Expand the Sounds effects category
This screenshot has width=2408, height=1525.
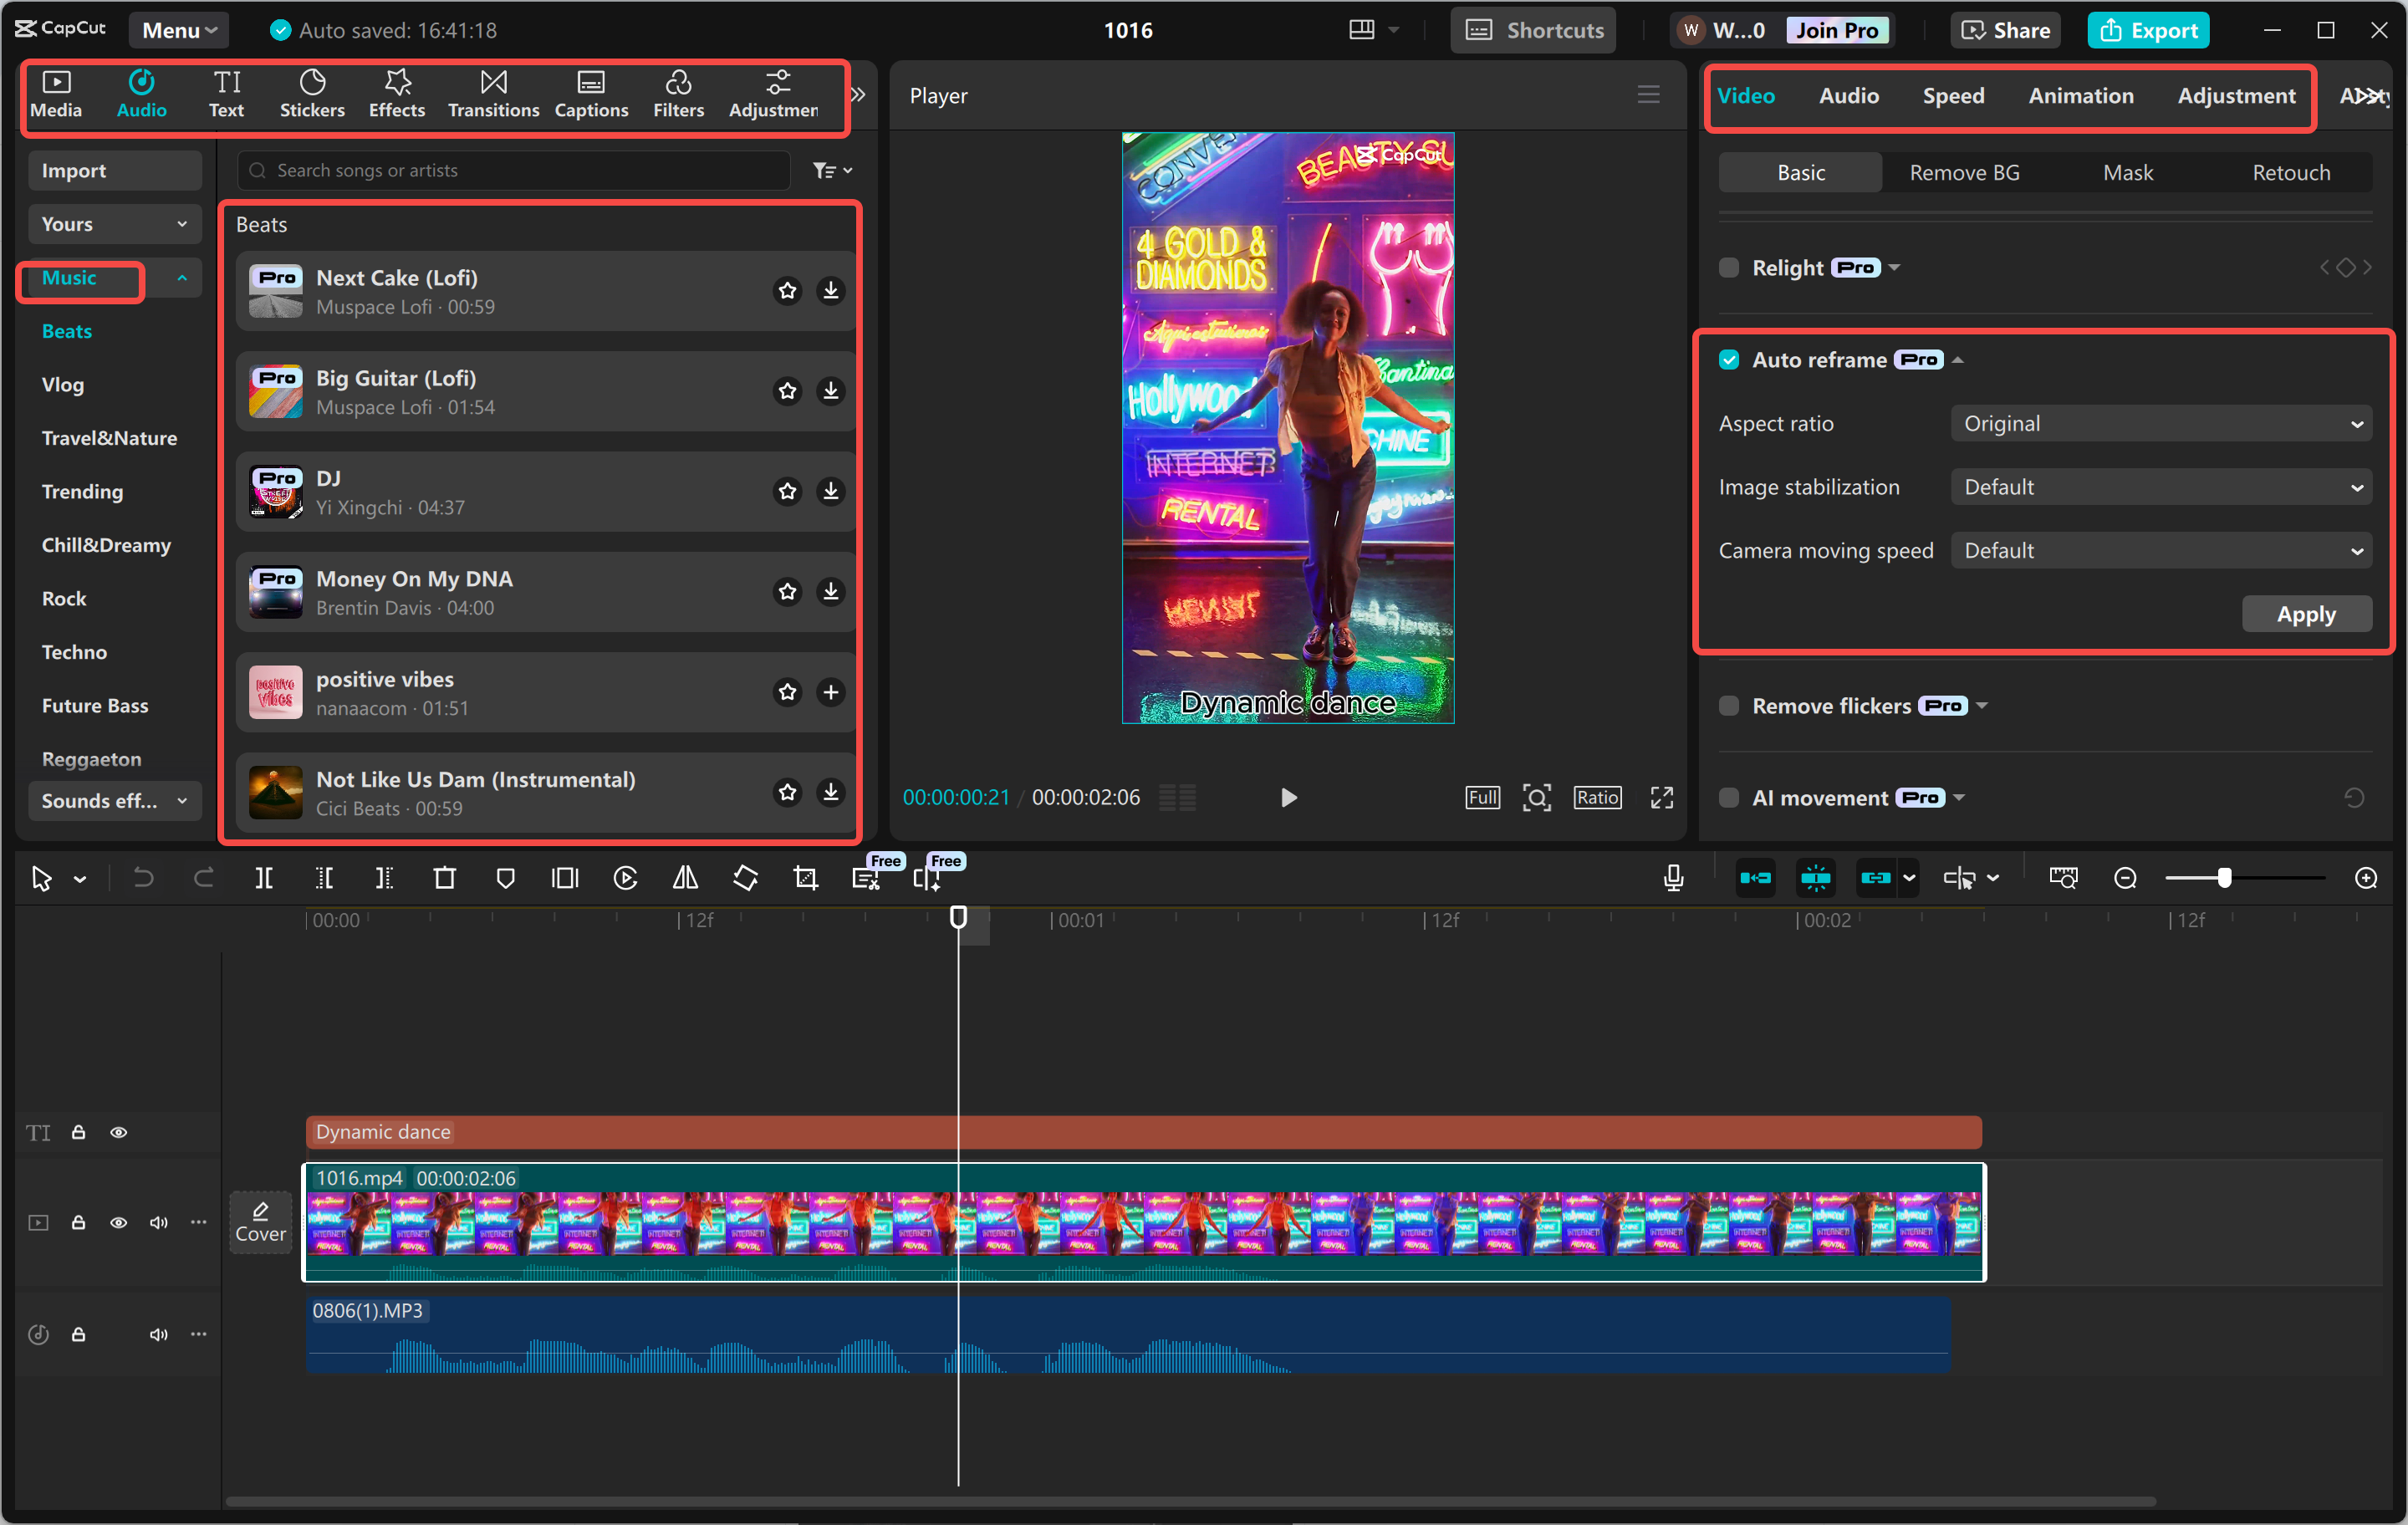point(114,801)
